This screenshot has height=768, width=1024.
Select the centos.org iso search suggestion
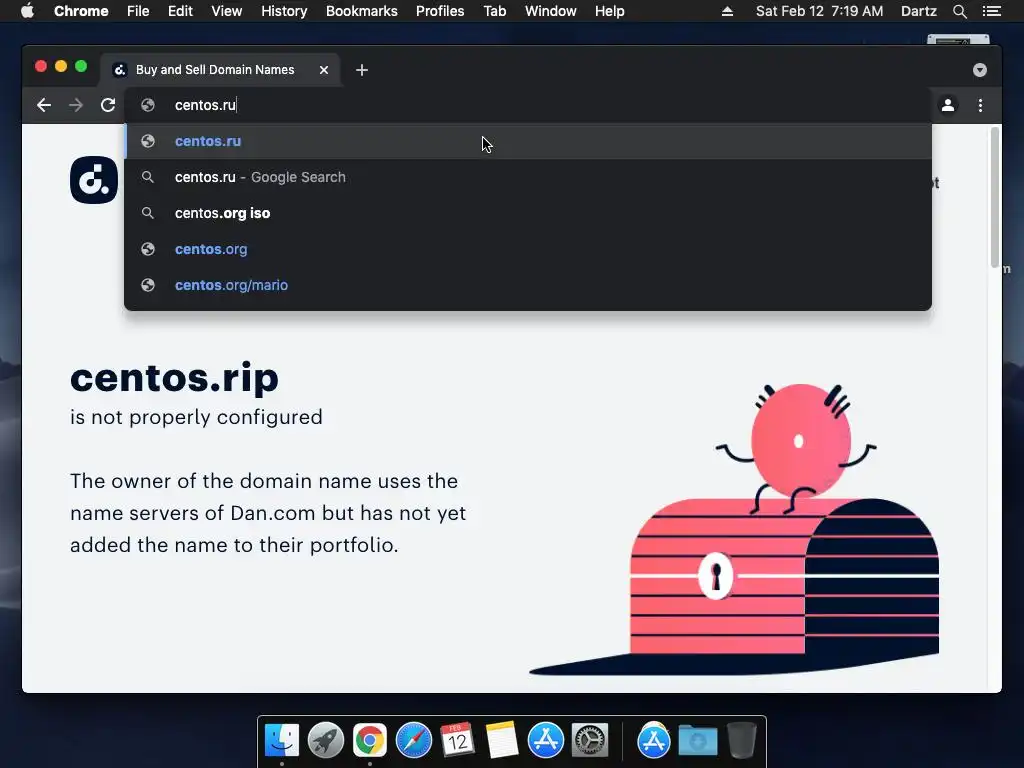pos(528,213)
